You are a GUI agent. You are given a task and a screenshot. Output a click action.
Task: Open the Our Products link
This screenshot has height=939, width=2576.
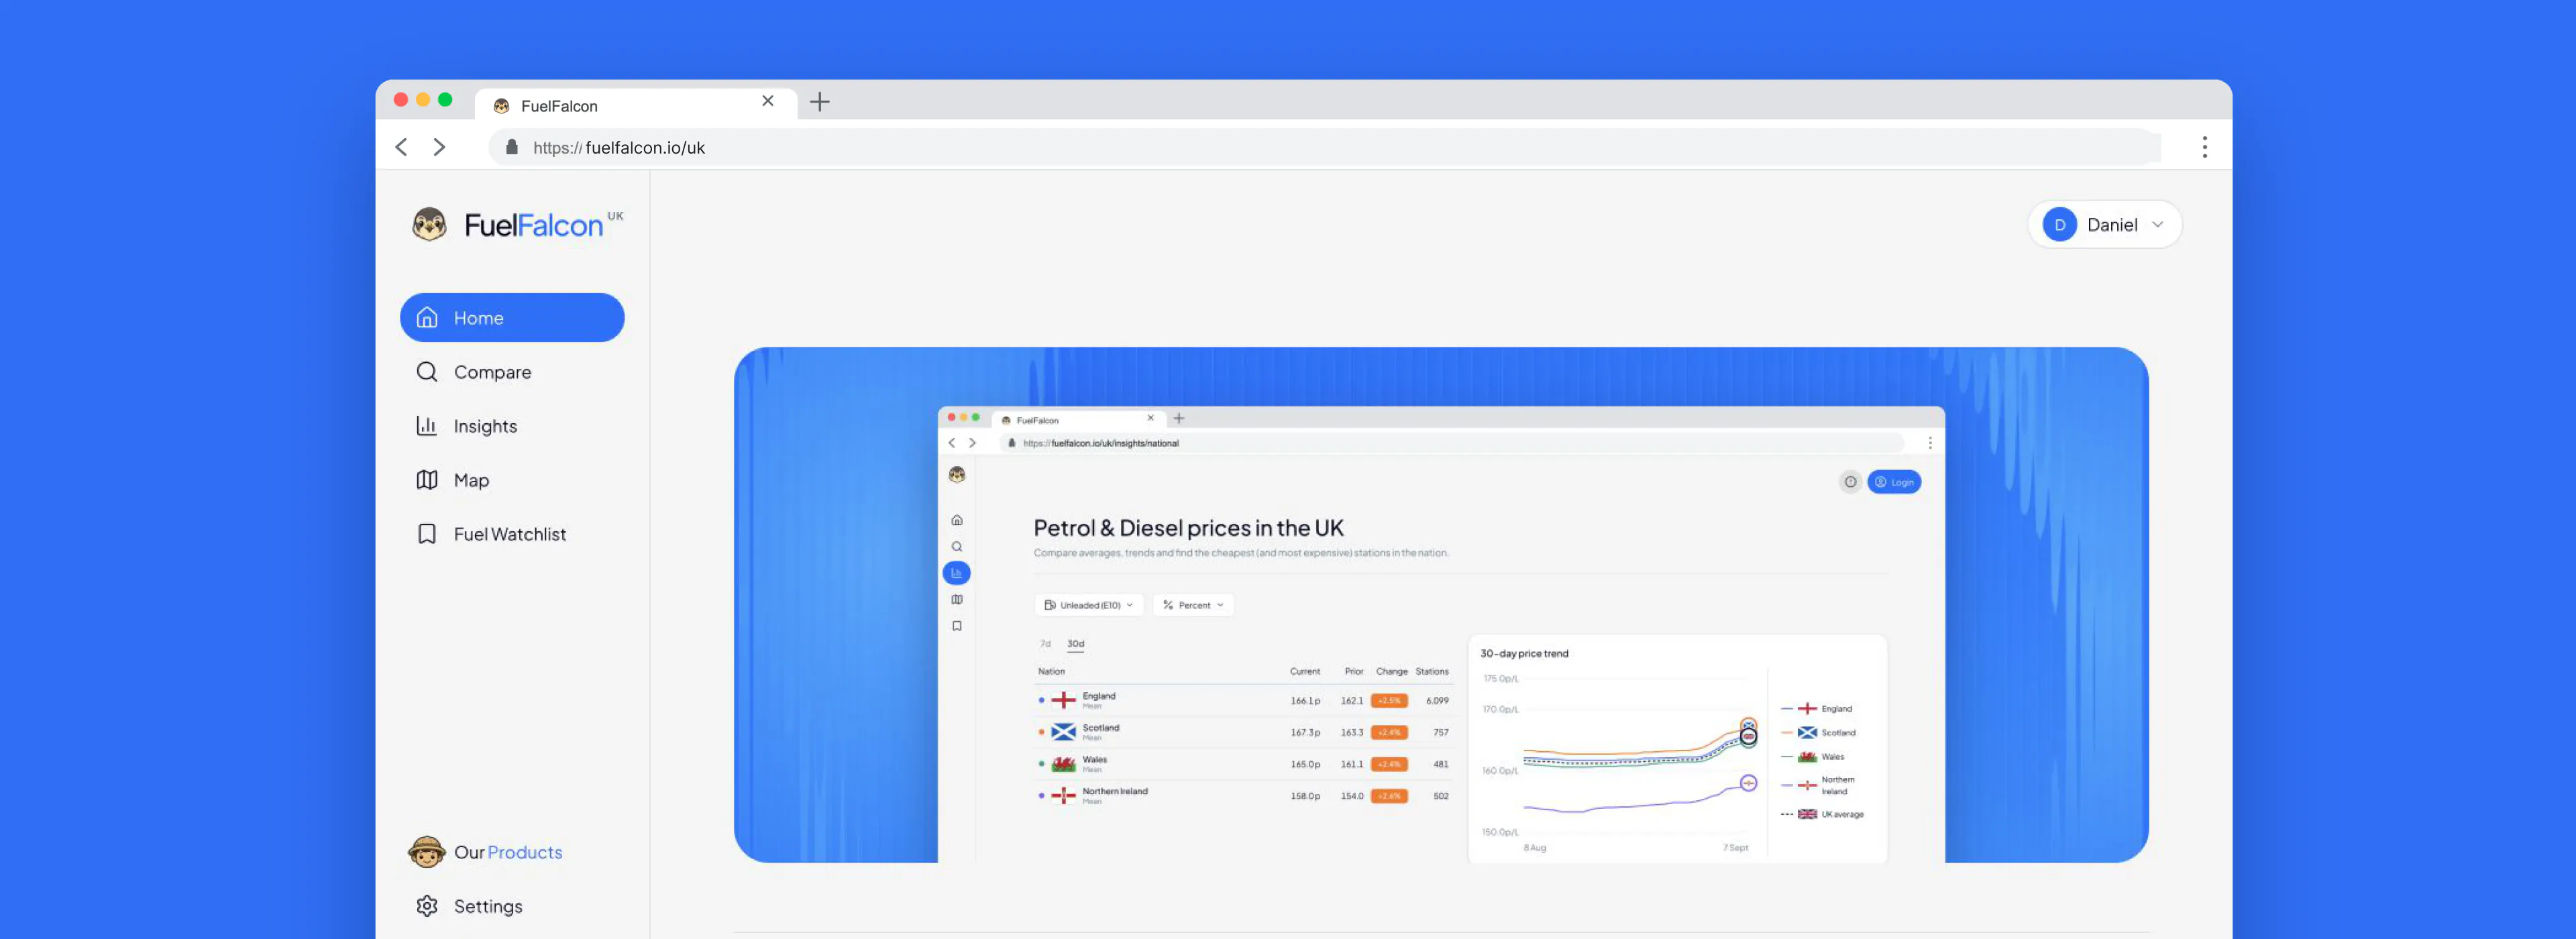click(486, 852)
